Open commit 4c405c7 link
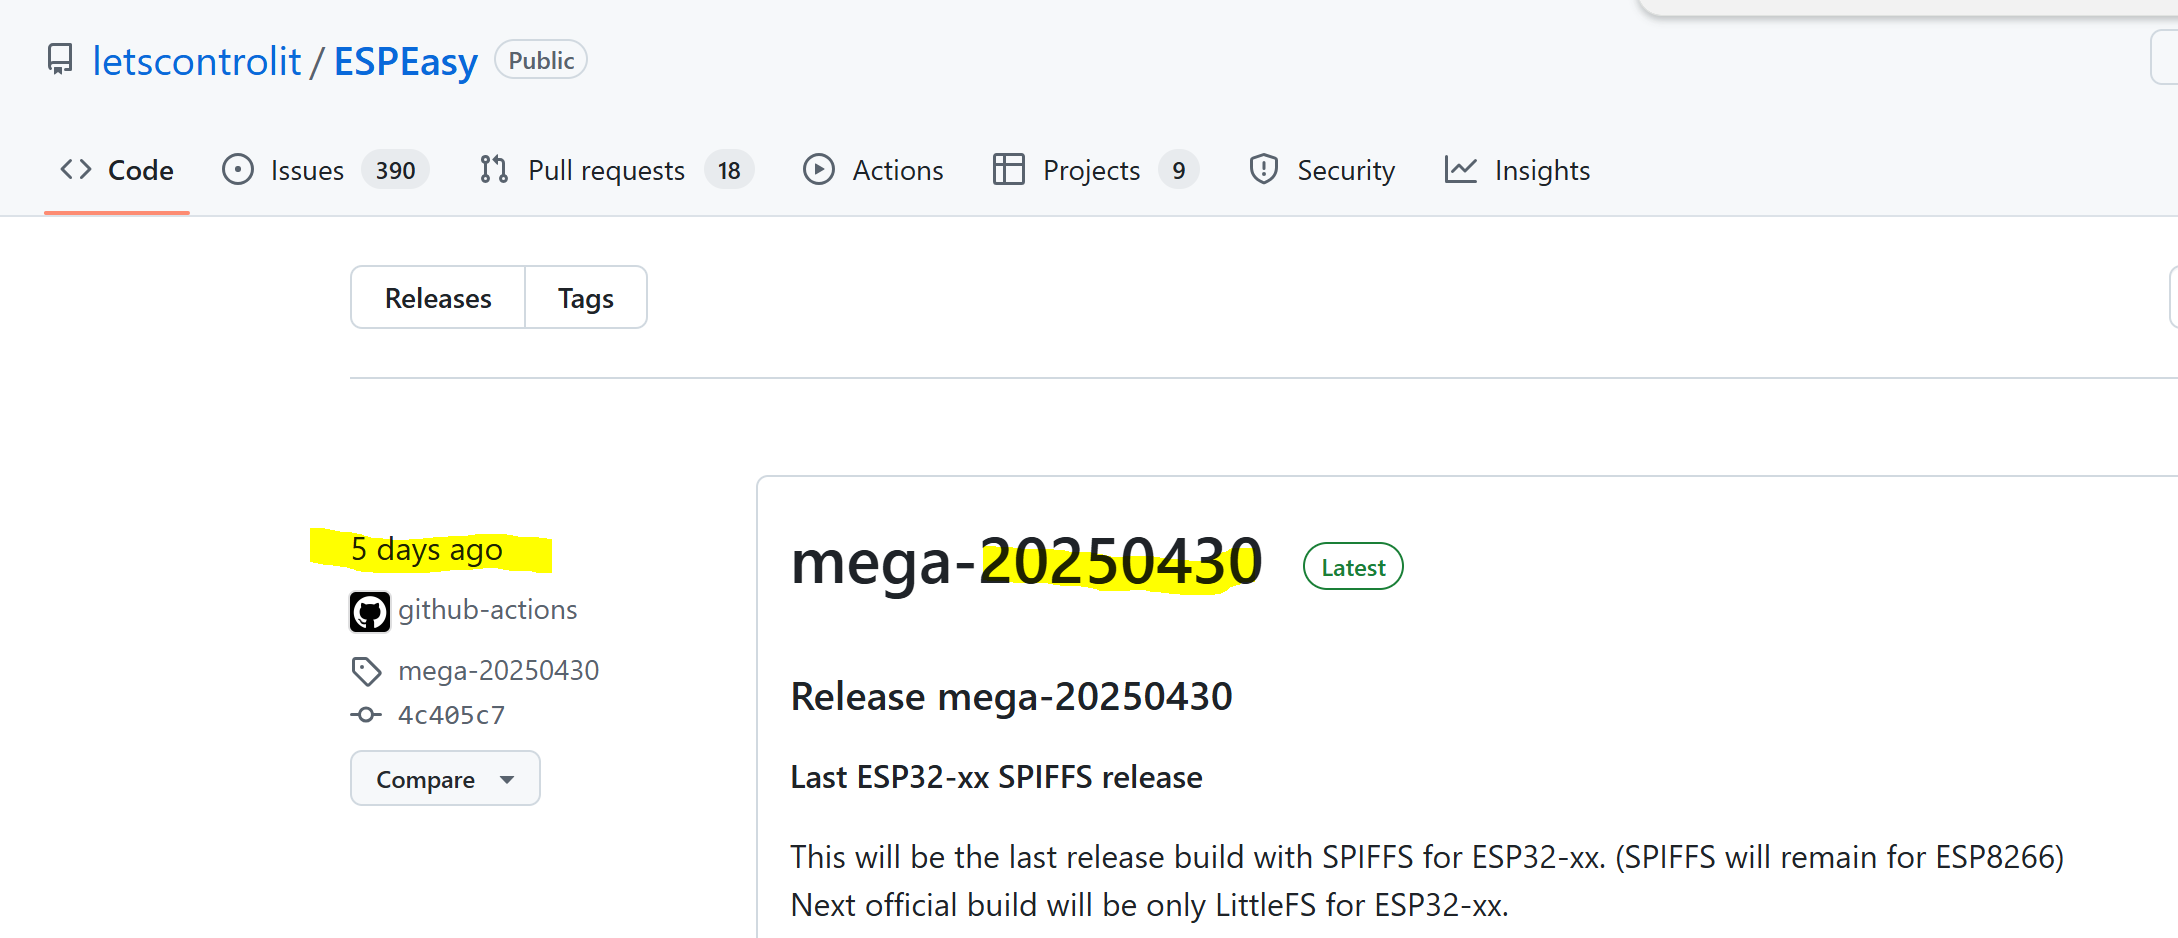This screenshot has height=938, width=2178. (452, 715)
